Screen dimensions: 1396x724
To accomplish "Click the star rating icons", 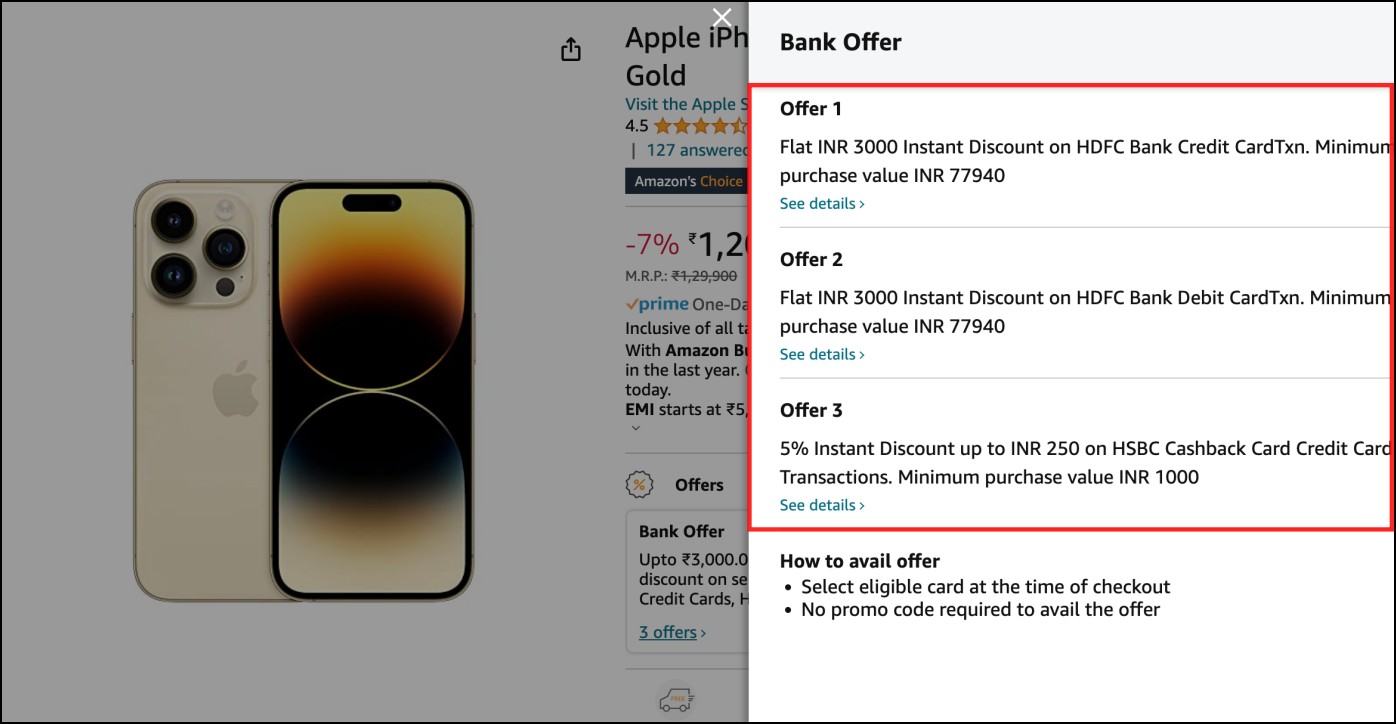I will click(701, 126).
